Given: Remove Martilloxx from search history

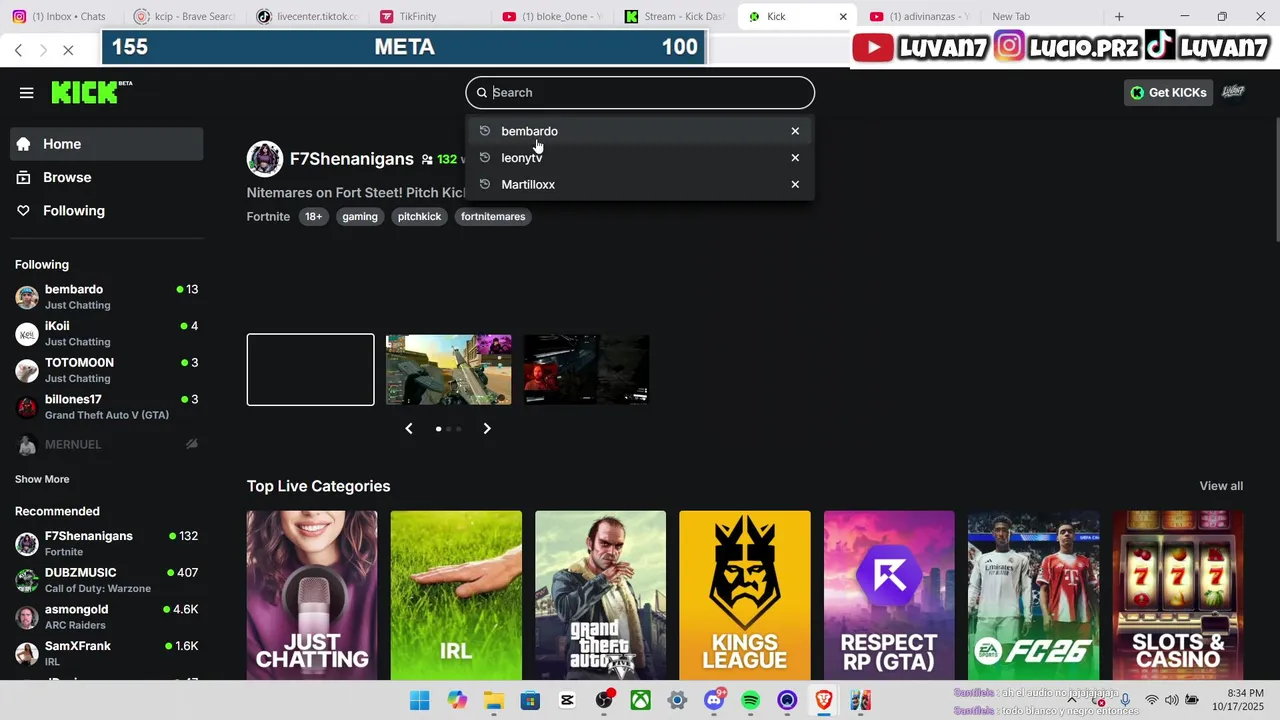Looking at the screenshot, I should click(795, 185).
